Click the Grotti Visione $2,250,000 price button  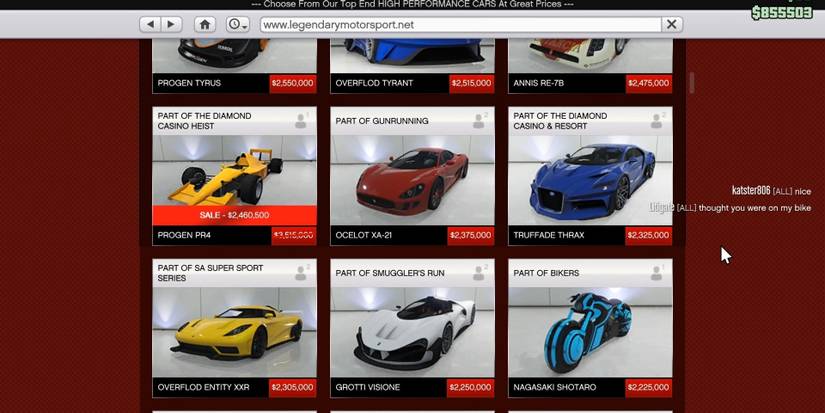[x=471, y=387]
